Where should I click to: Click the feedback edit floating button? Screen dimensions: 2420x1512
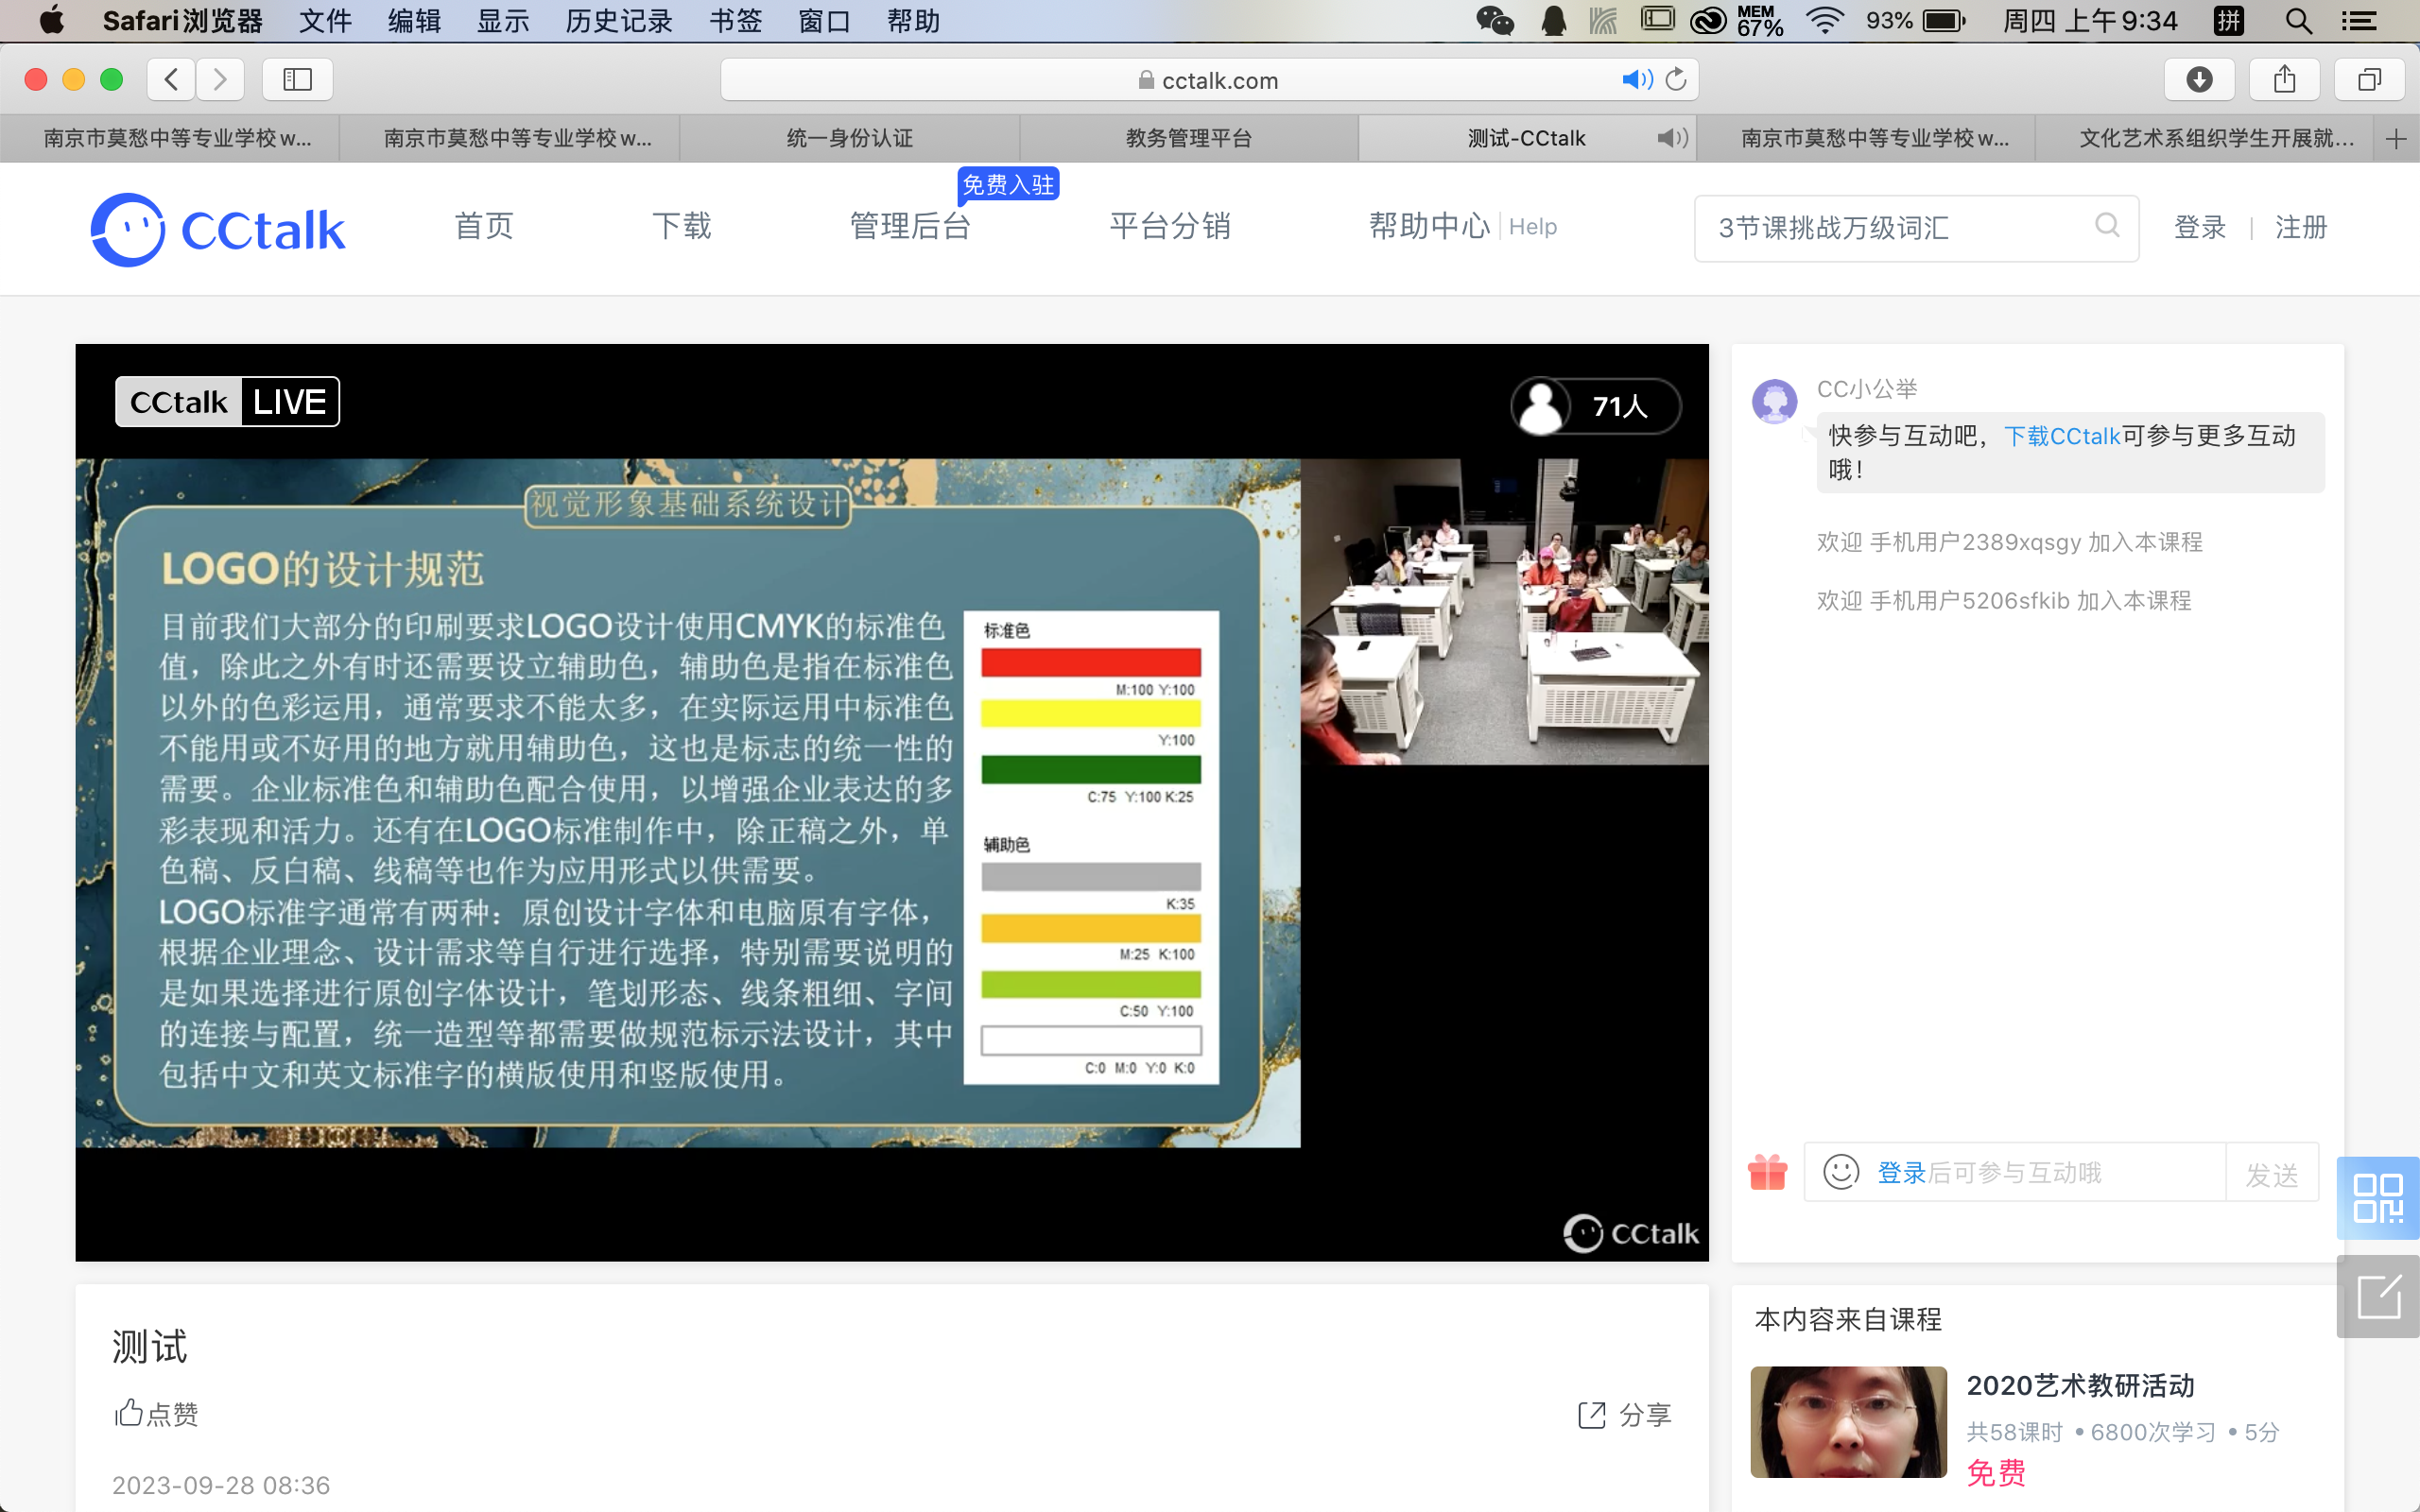click(x=2377, y=1296)
